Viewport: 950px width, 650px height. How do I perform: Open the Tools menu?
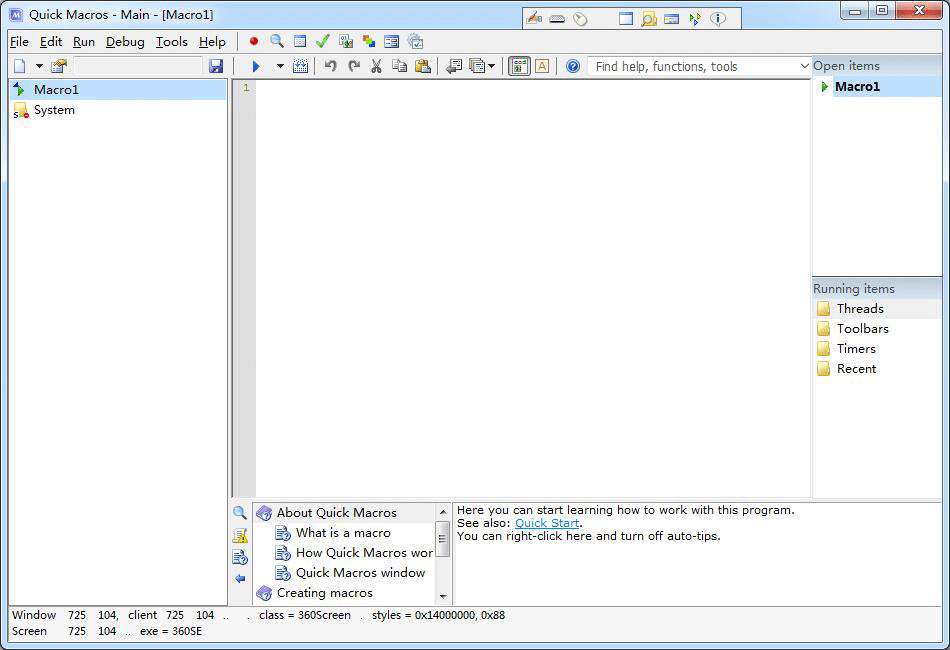[171, 42]
